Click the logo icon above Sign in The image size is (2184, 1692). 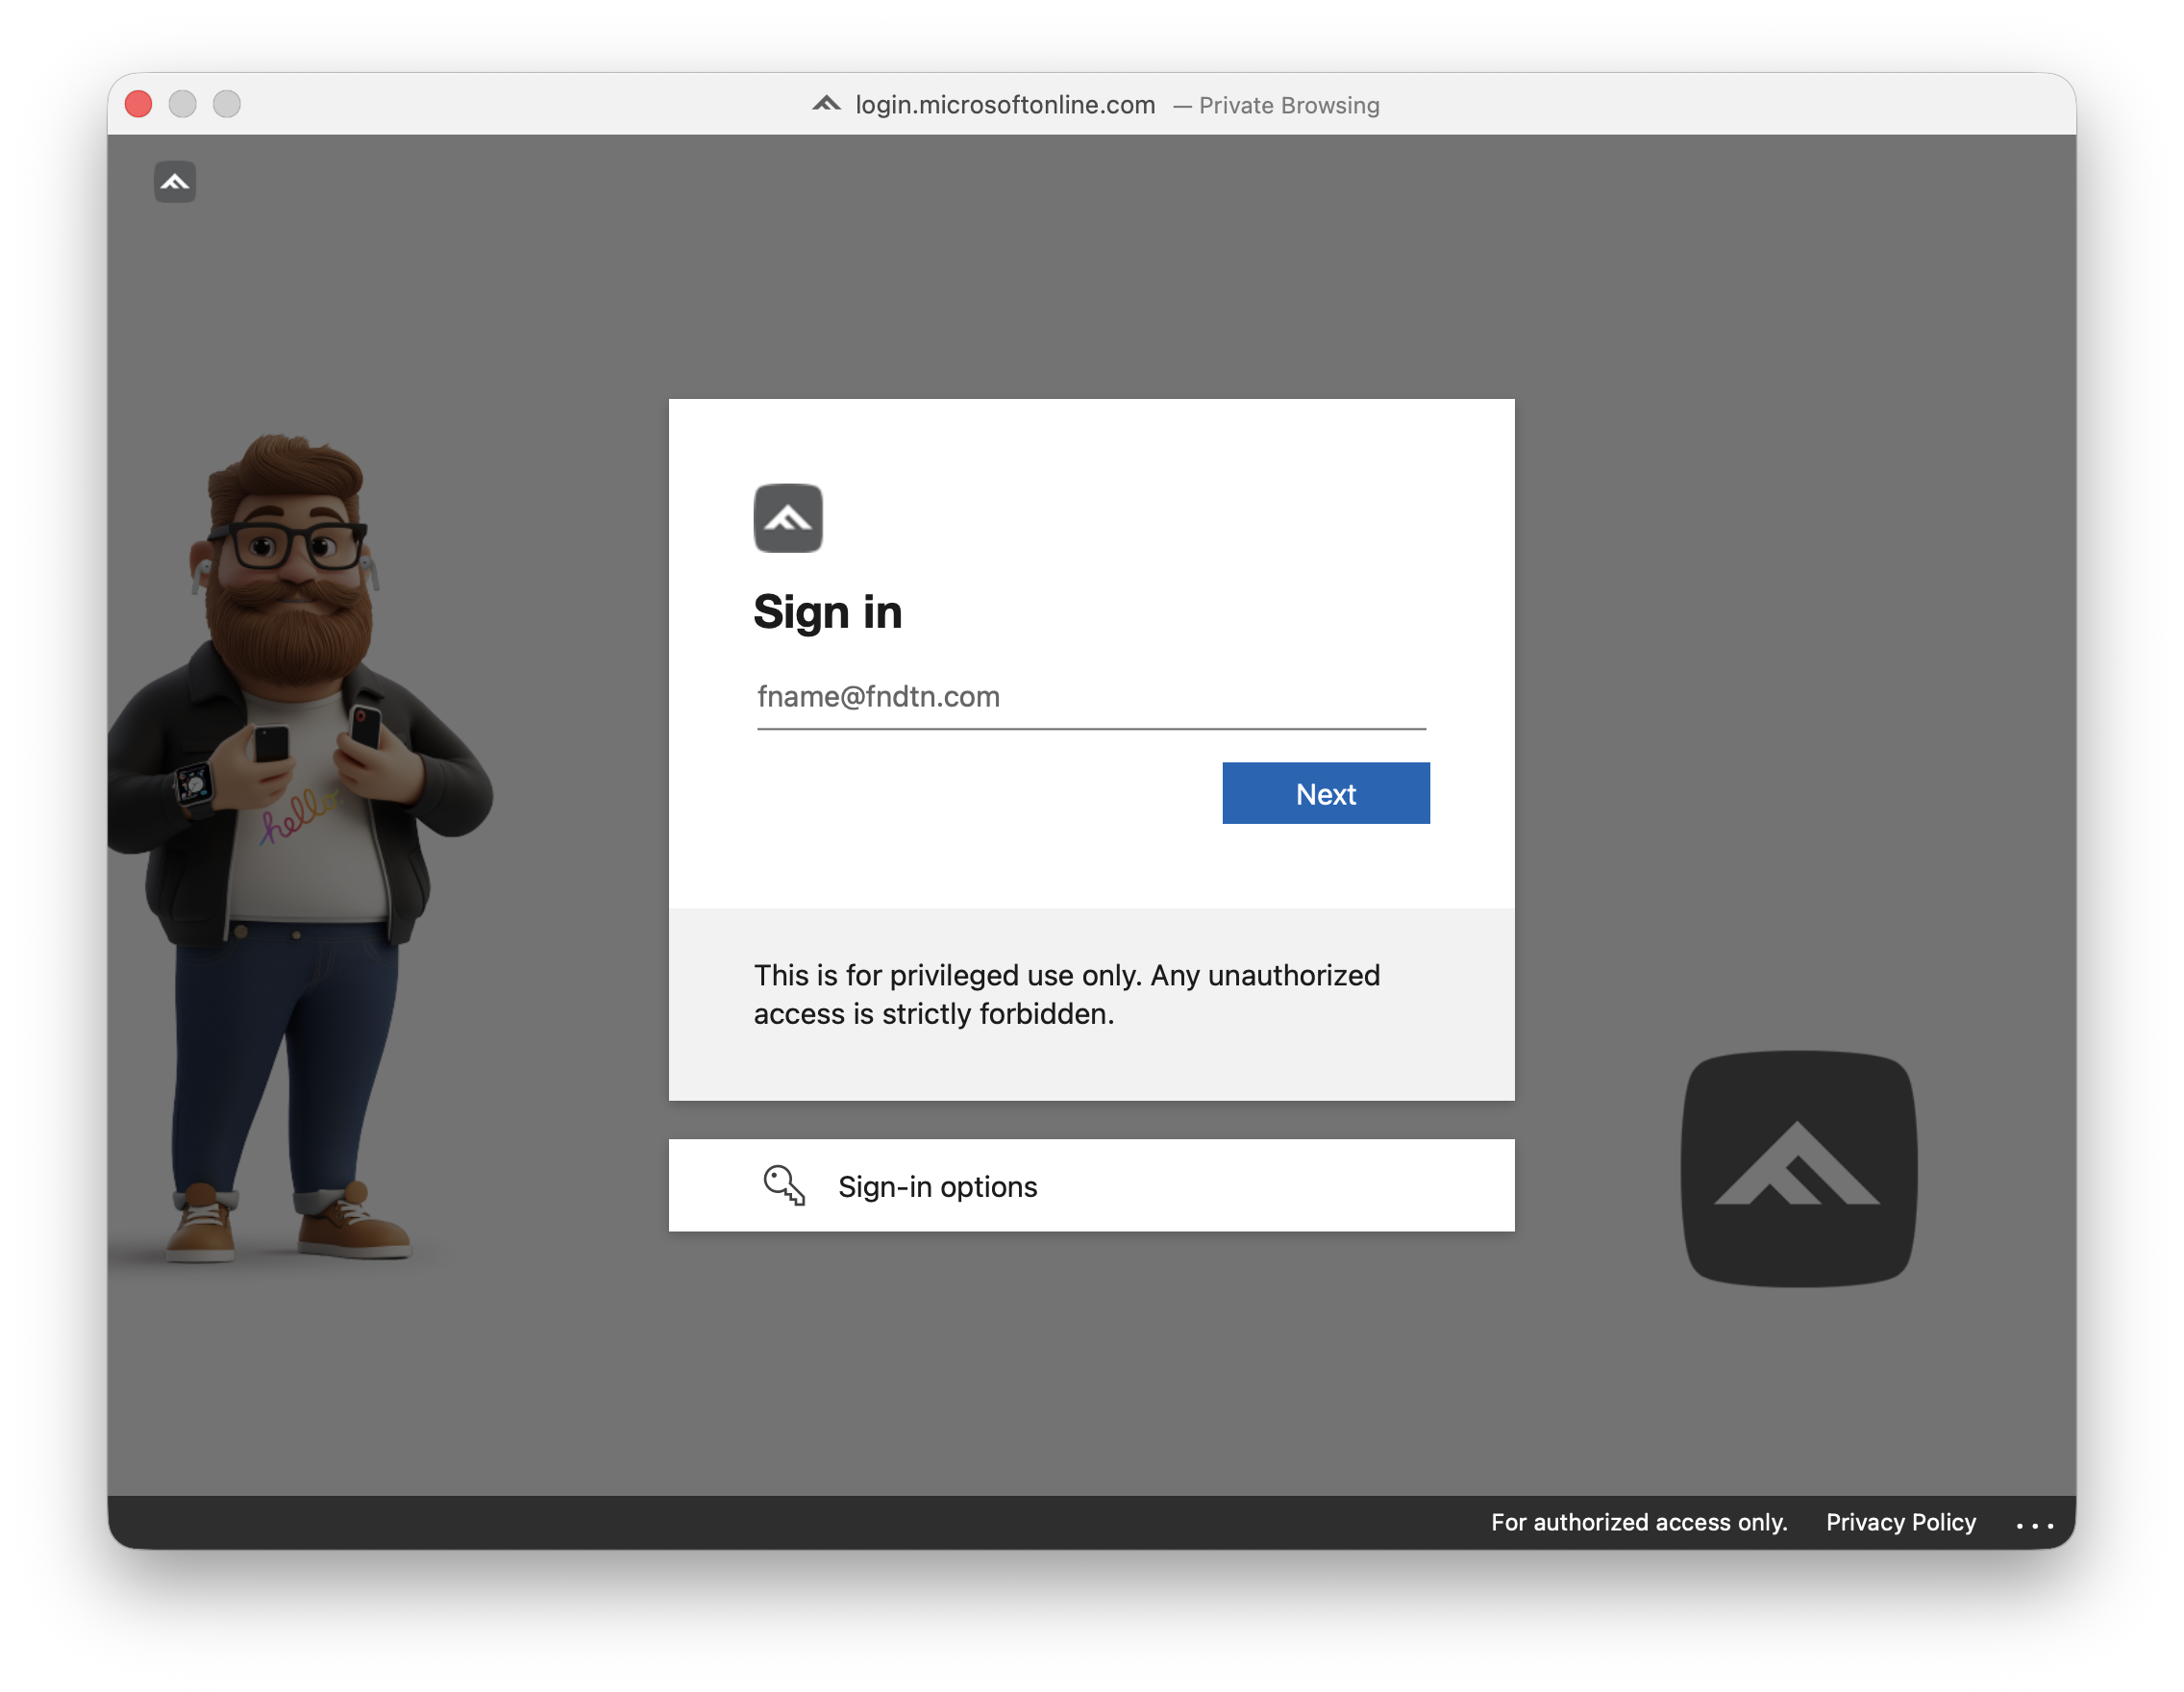point(788,518)
